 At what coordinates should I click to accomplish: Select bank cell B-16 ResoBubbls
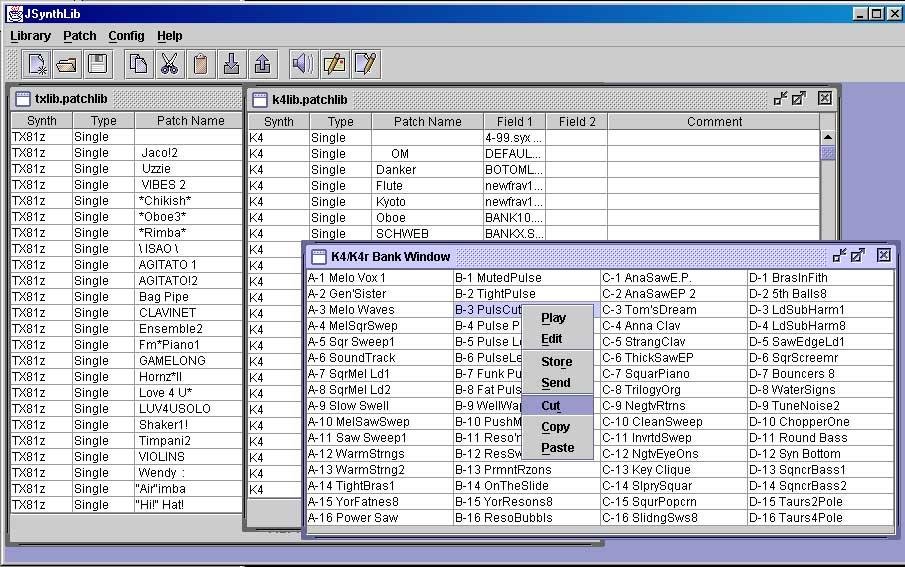(527, 518)
